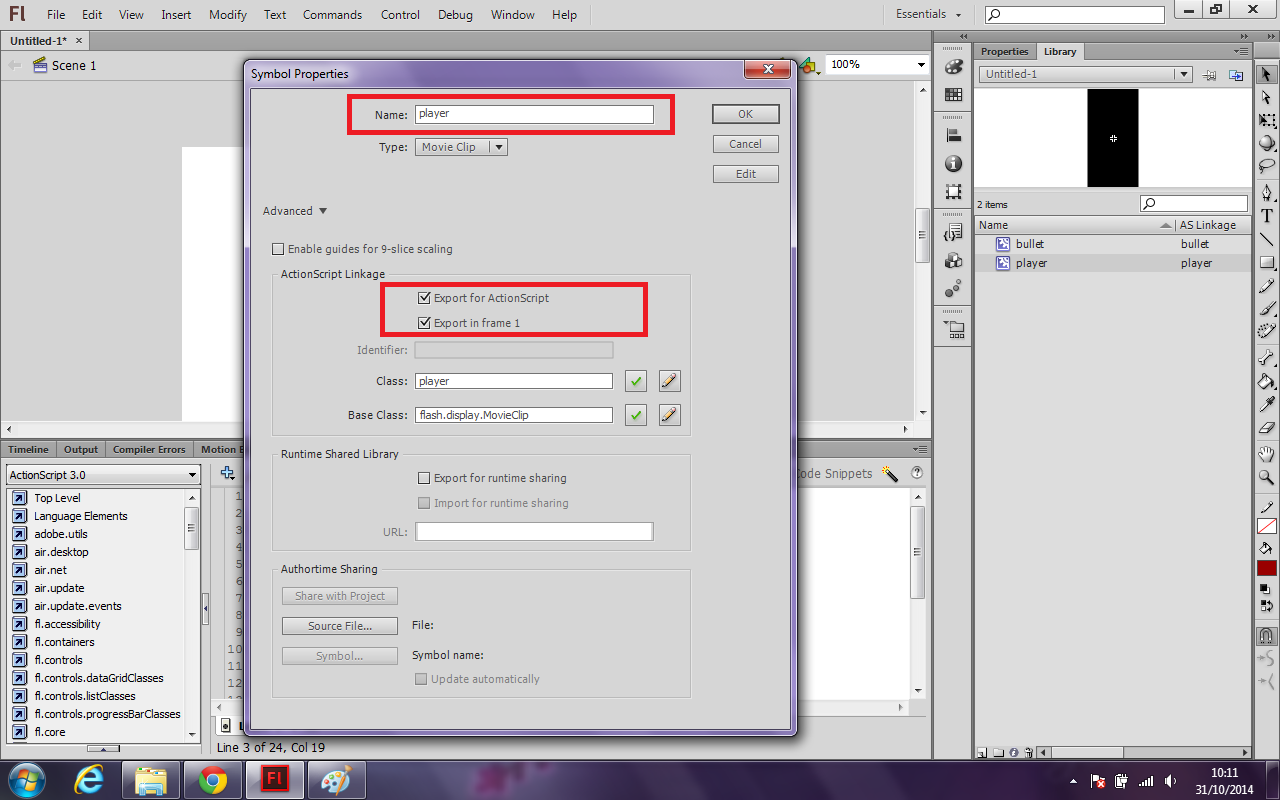Screen dimensions: 1280x800
Task: Uncheck Export in frame 1
Action: click(x=425, y=322)
